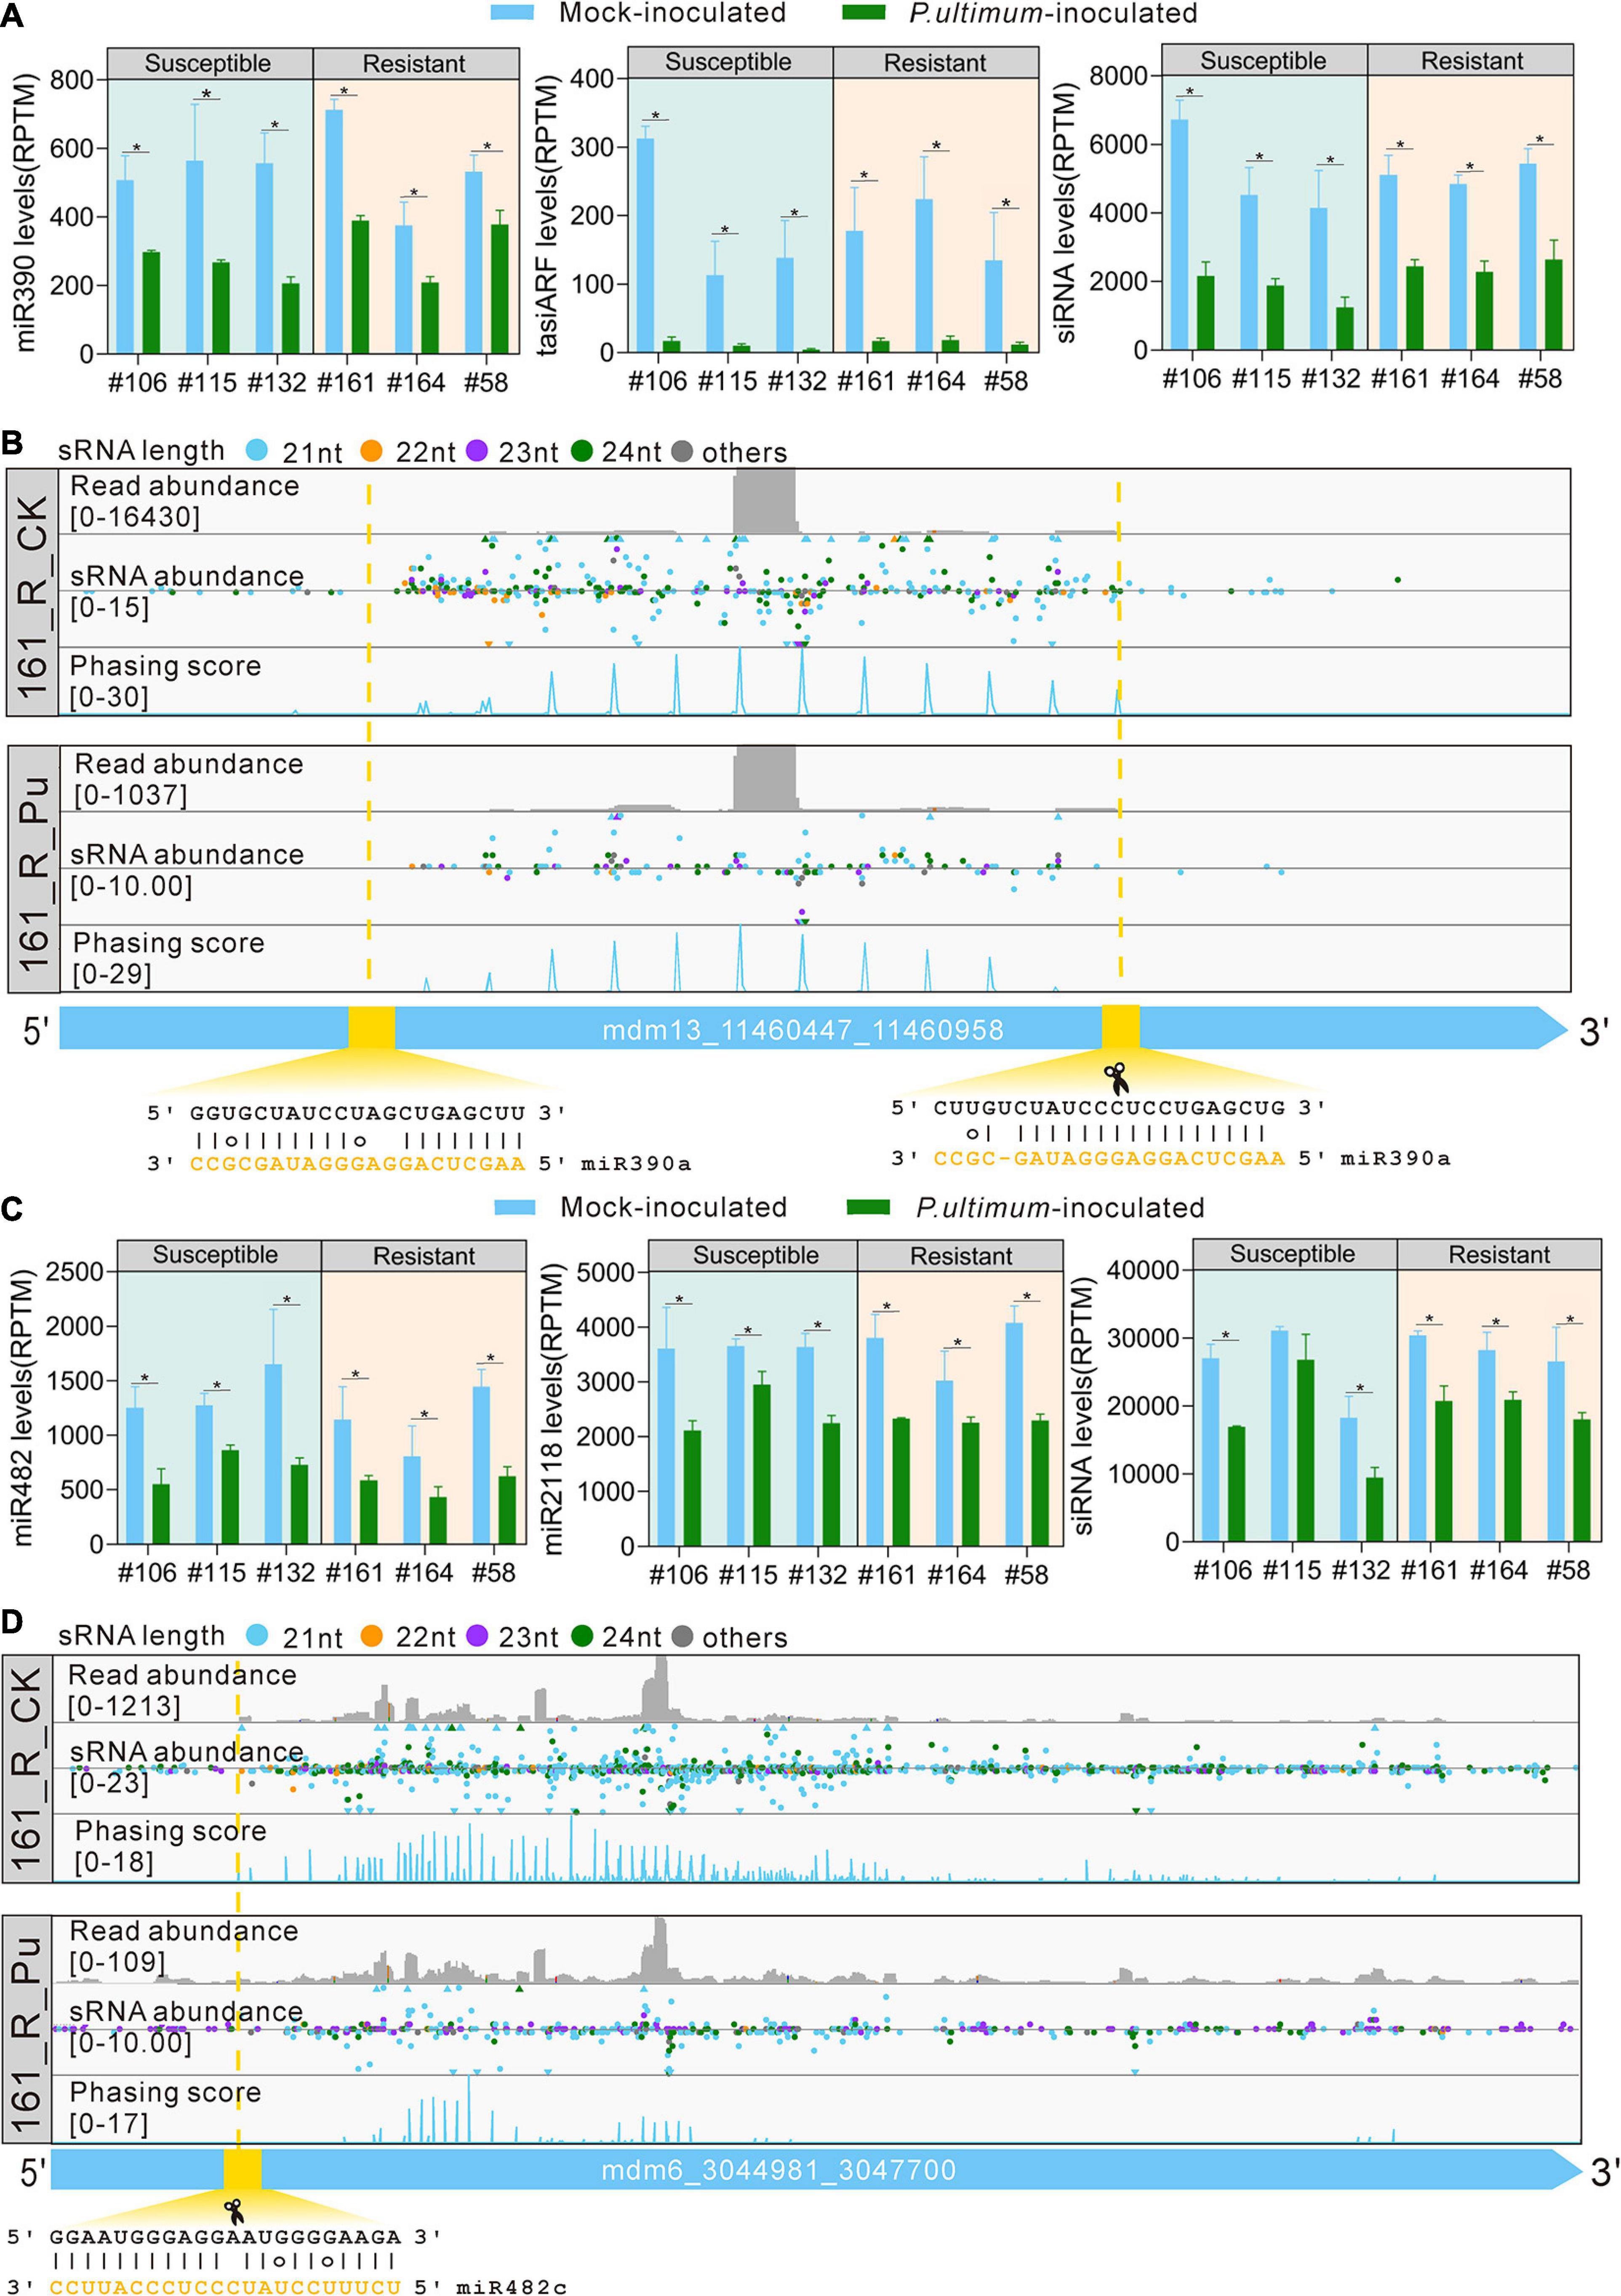Click the orange CCGC-GAUAGGGAGGACUCGAA sequence
The width and height of the screenshot is (1621, 2296).
1109,1158
